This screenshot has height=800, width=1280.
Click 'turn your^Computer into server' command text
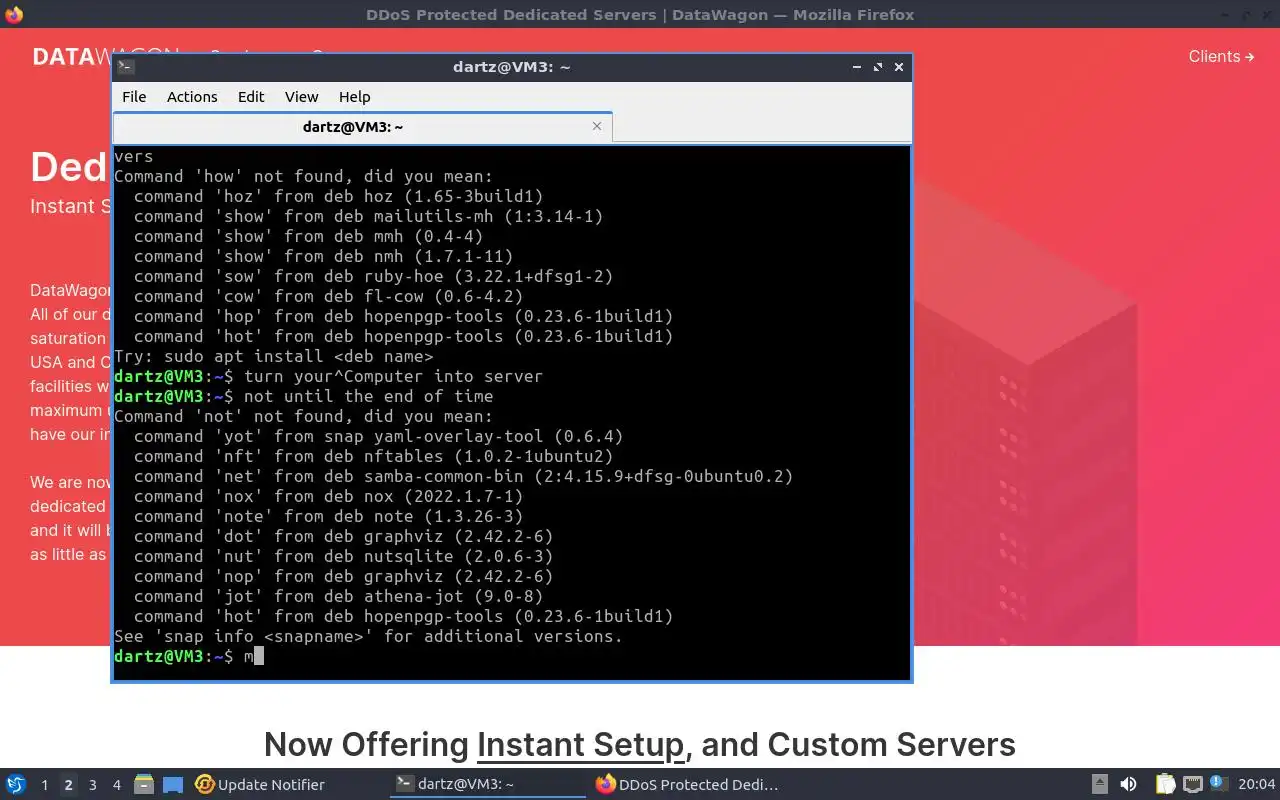(393, 376)
